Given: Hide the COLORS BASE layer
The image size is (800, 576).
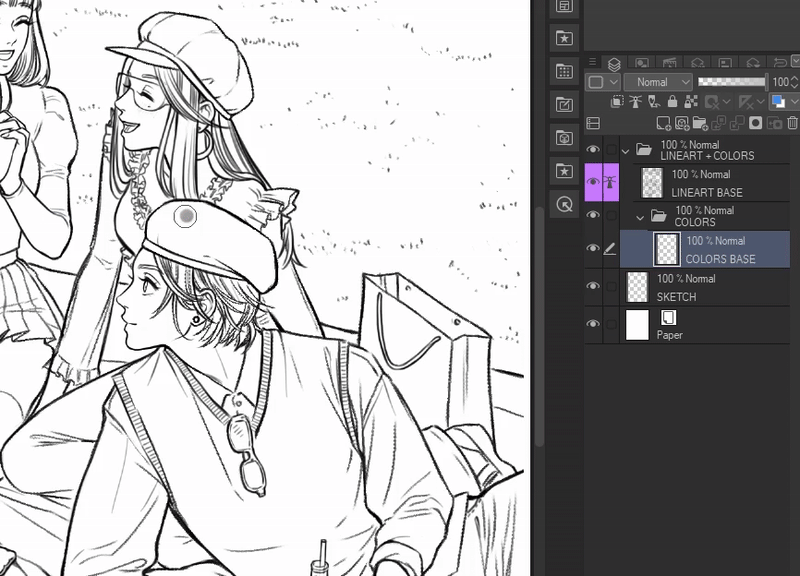Looking at the screenshot, I should [593, 248].
